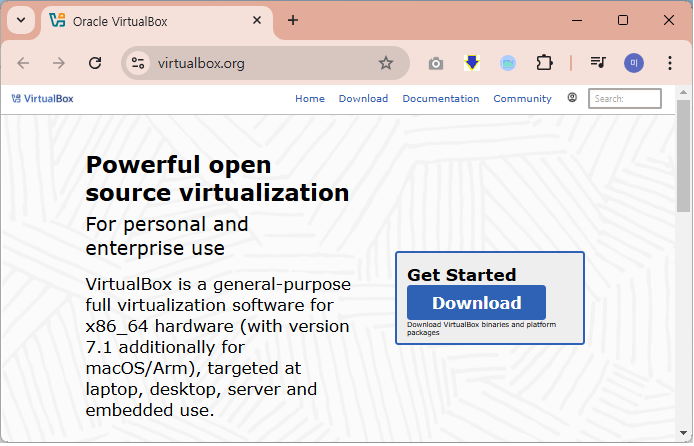Reload the current page
This screenshot has height=446, width=694.
click(x=95, y=63)
